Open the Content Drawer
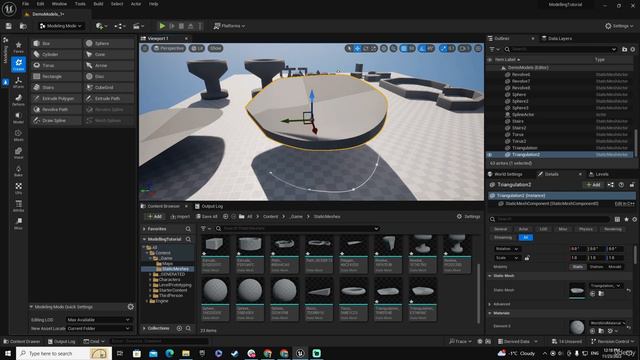This screenshot has width=640, height=360. 22,341
